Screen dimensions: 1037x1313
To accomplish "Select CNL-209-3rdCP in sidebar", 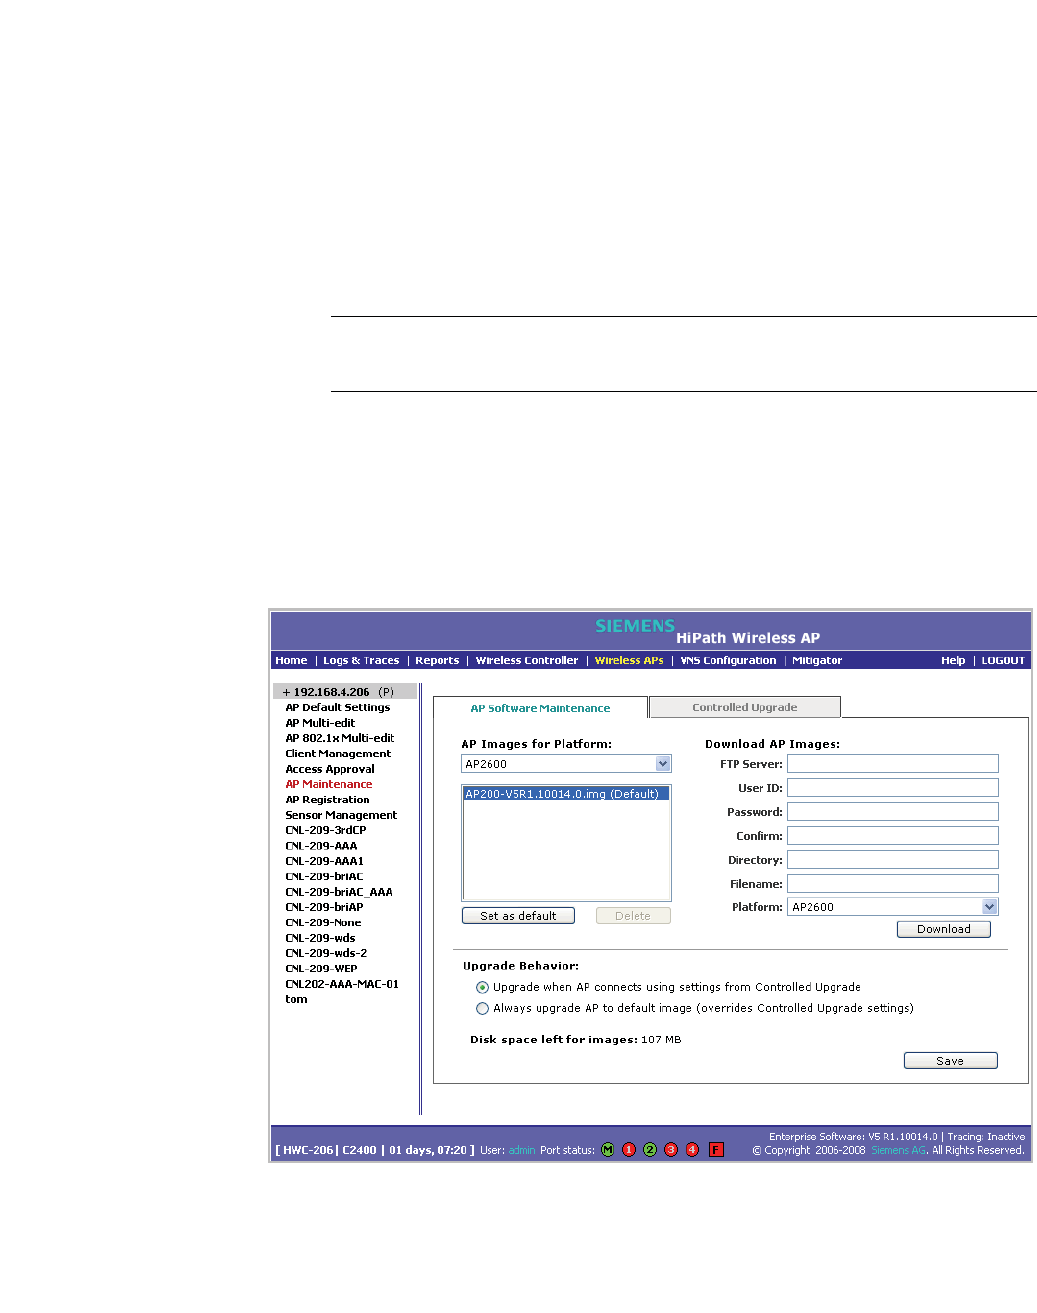I will [x=326, y=830].
